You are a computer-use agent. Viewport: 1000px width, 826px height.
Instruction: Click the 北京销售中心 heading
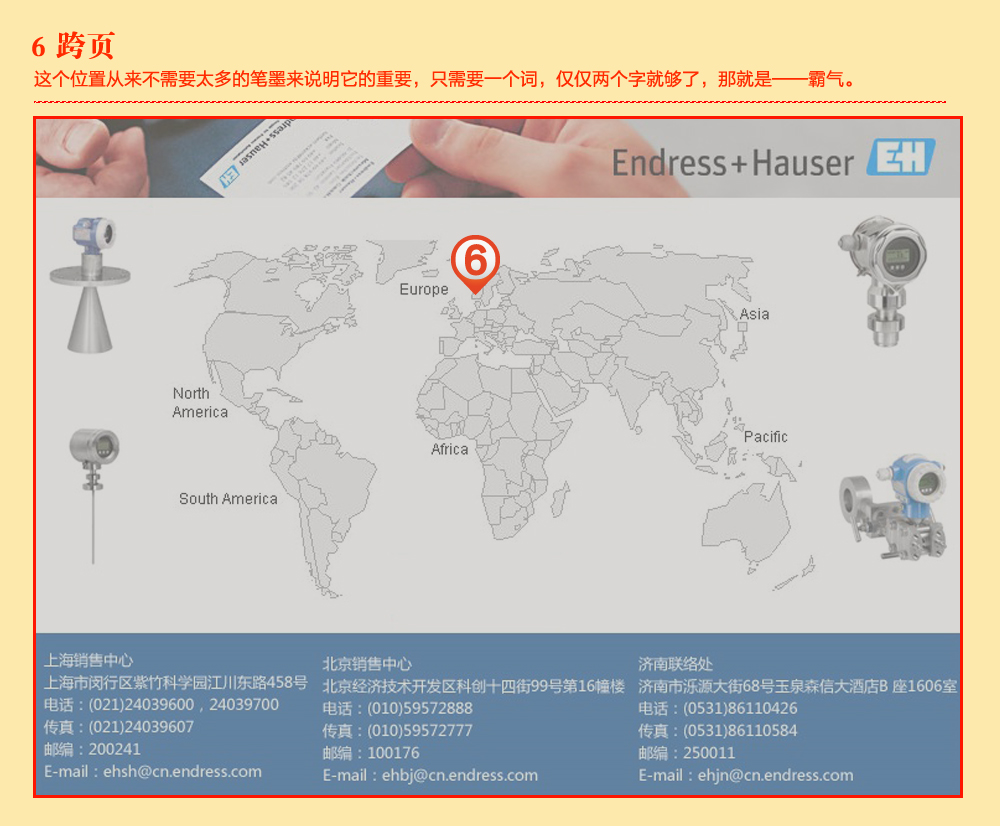[366, 664]
